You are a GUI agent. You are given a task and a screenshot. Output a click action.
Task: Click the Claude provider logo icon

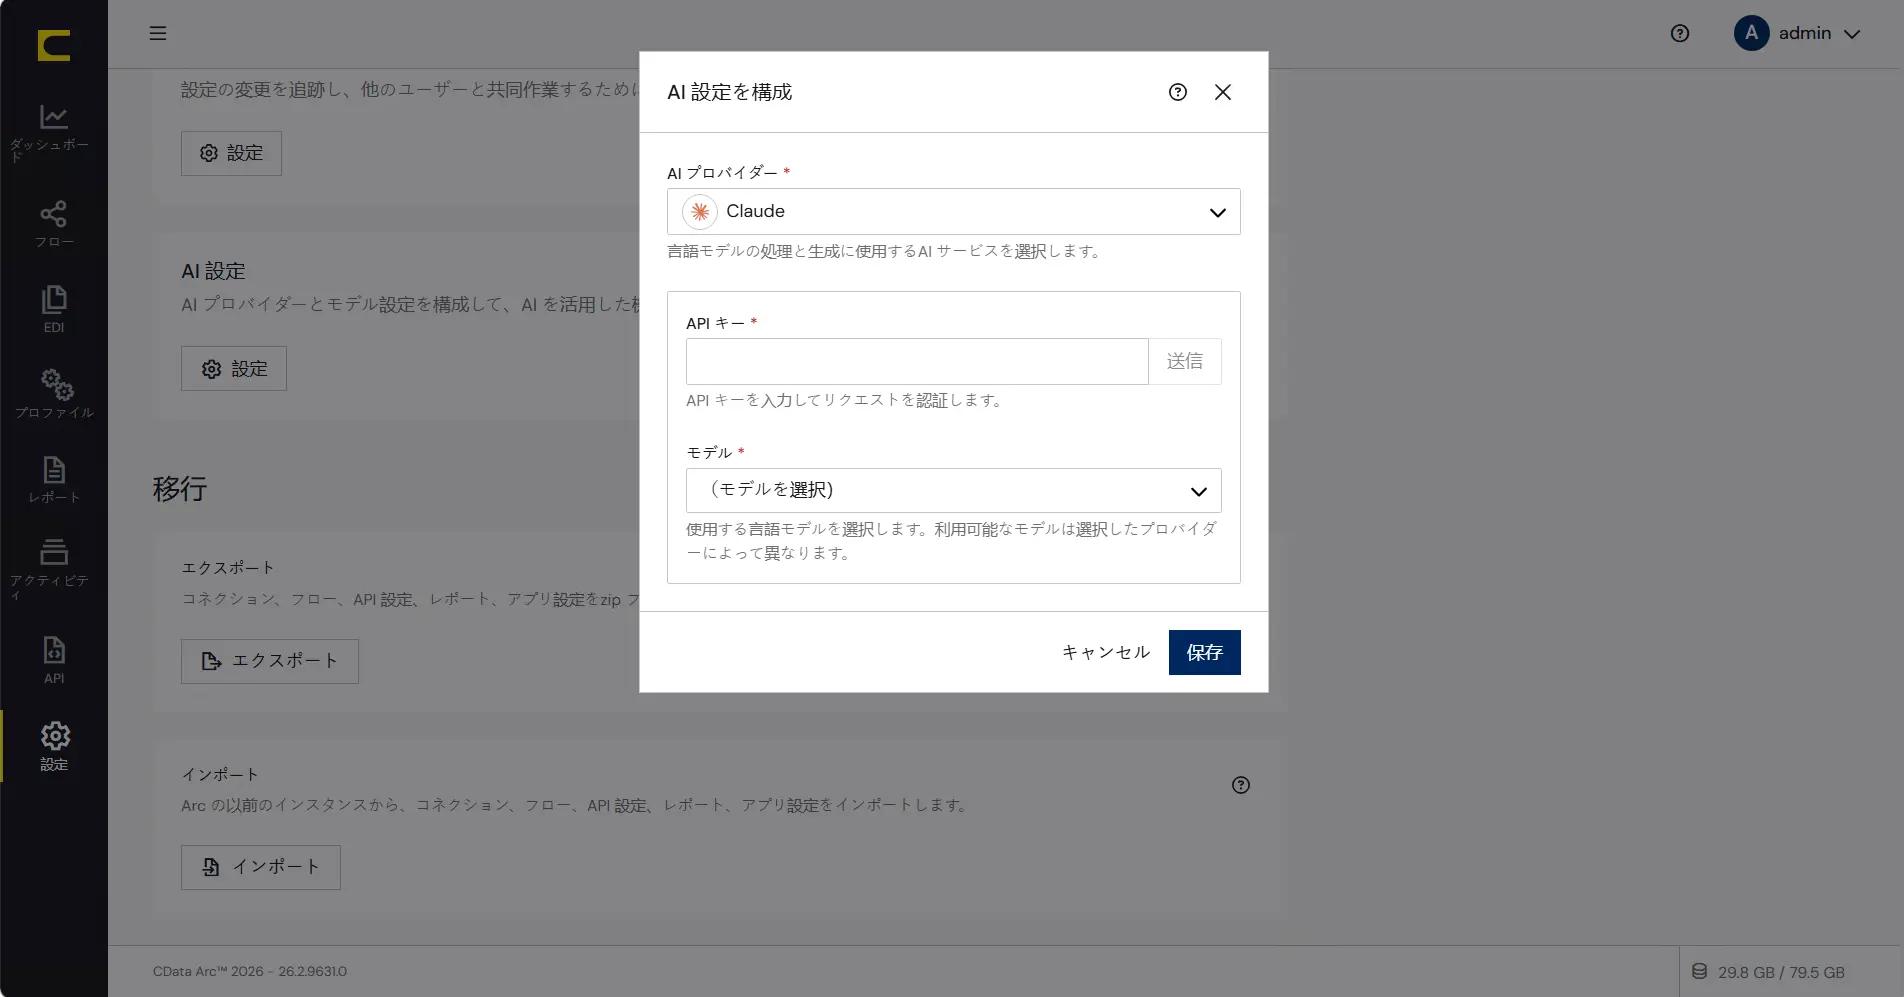(700, 212)
